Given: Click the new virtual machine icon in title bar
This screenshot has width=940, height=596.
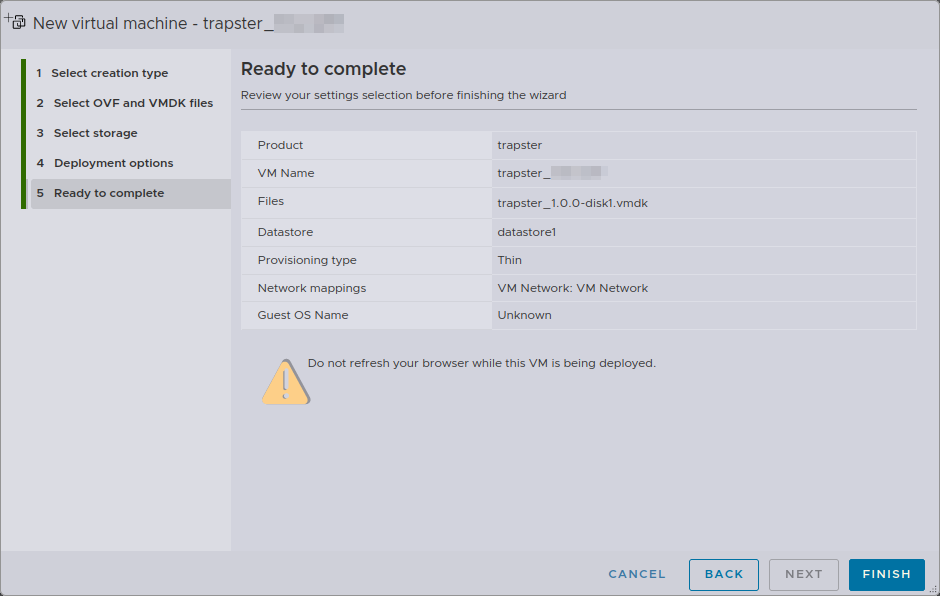Looking at the screenshot, I should point(15,21).
